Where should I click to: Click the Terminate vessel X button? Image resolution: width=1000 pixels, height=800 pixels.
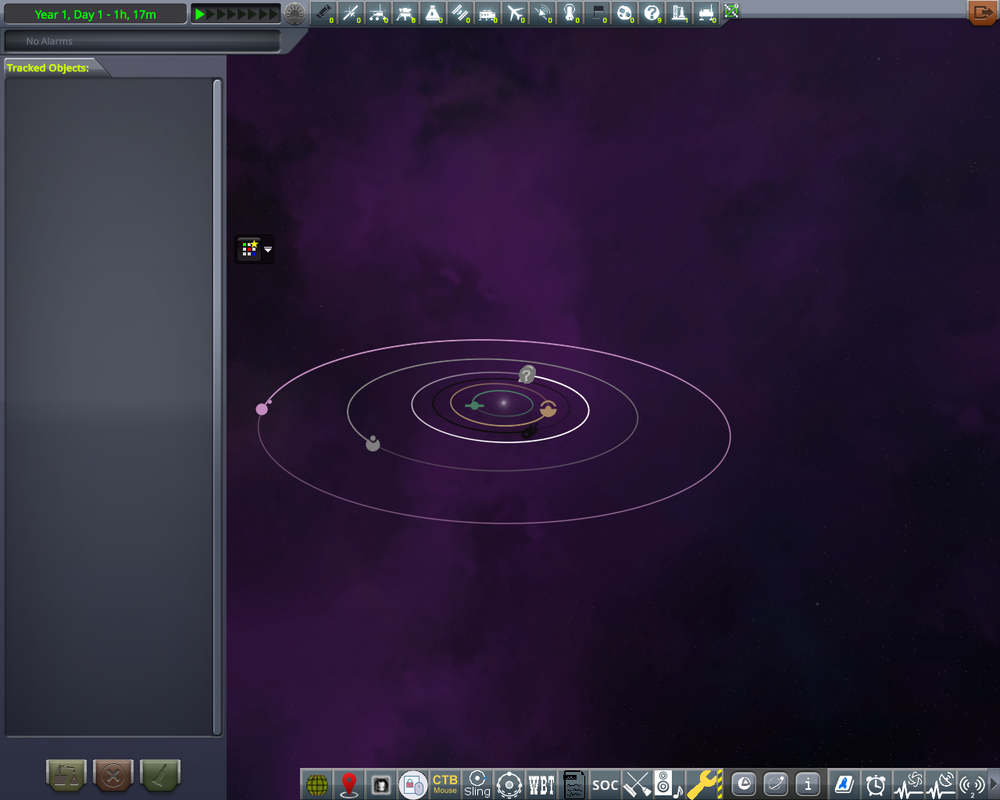tap(114, 775)
